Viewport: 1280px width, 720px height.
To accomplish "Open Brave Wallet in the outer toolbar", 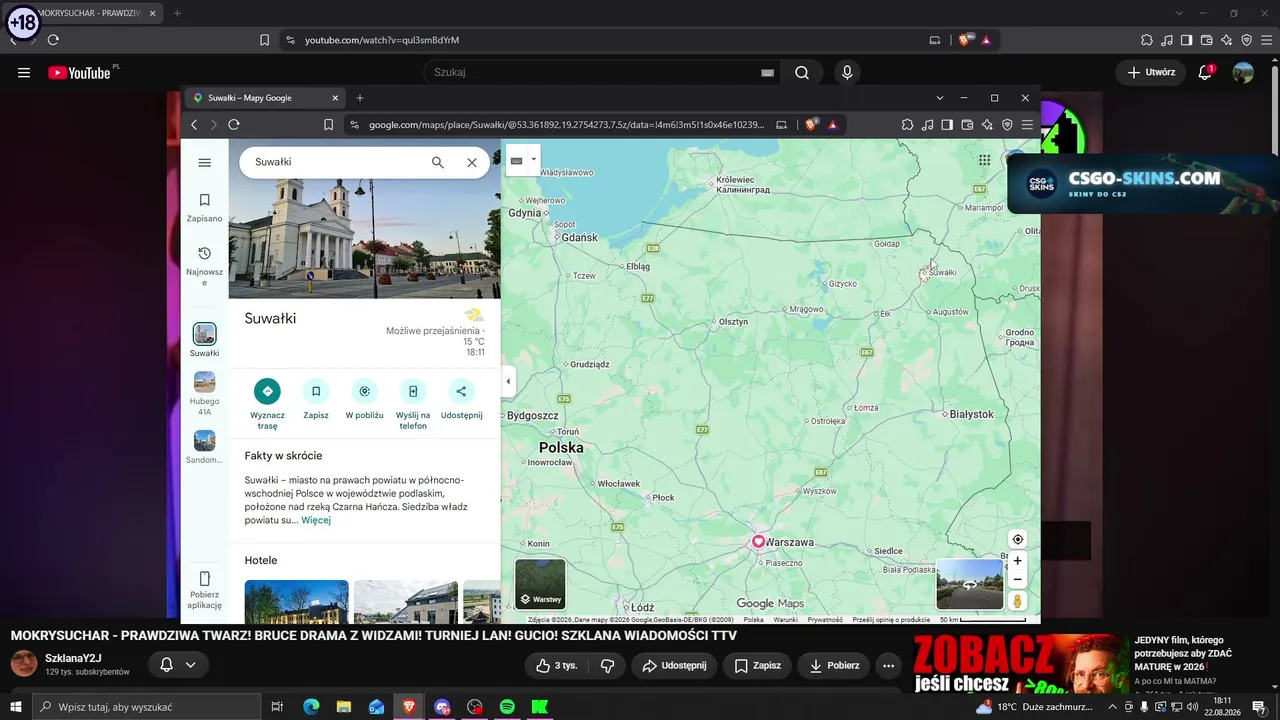I will 1207,40.
